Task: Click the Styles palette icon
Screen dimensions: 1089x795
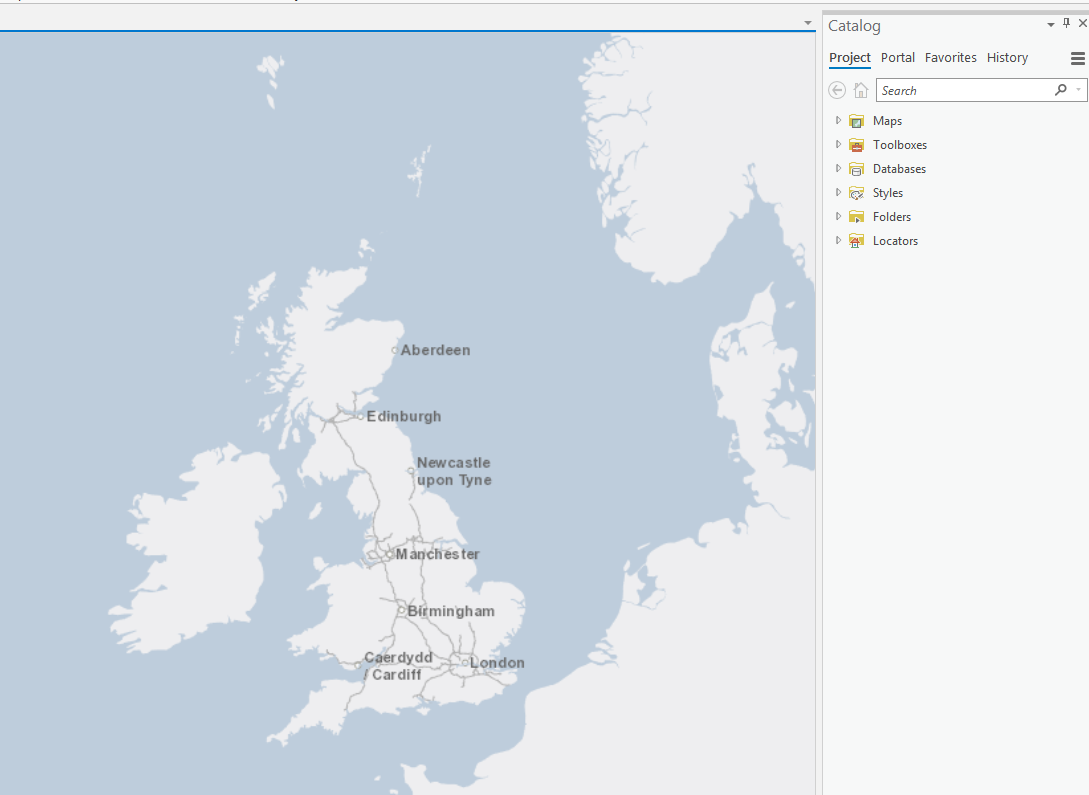Action: click(x=857, y=192)
